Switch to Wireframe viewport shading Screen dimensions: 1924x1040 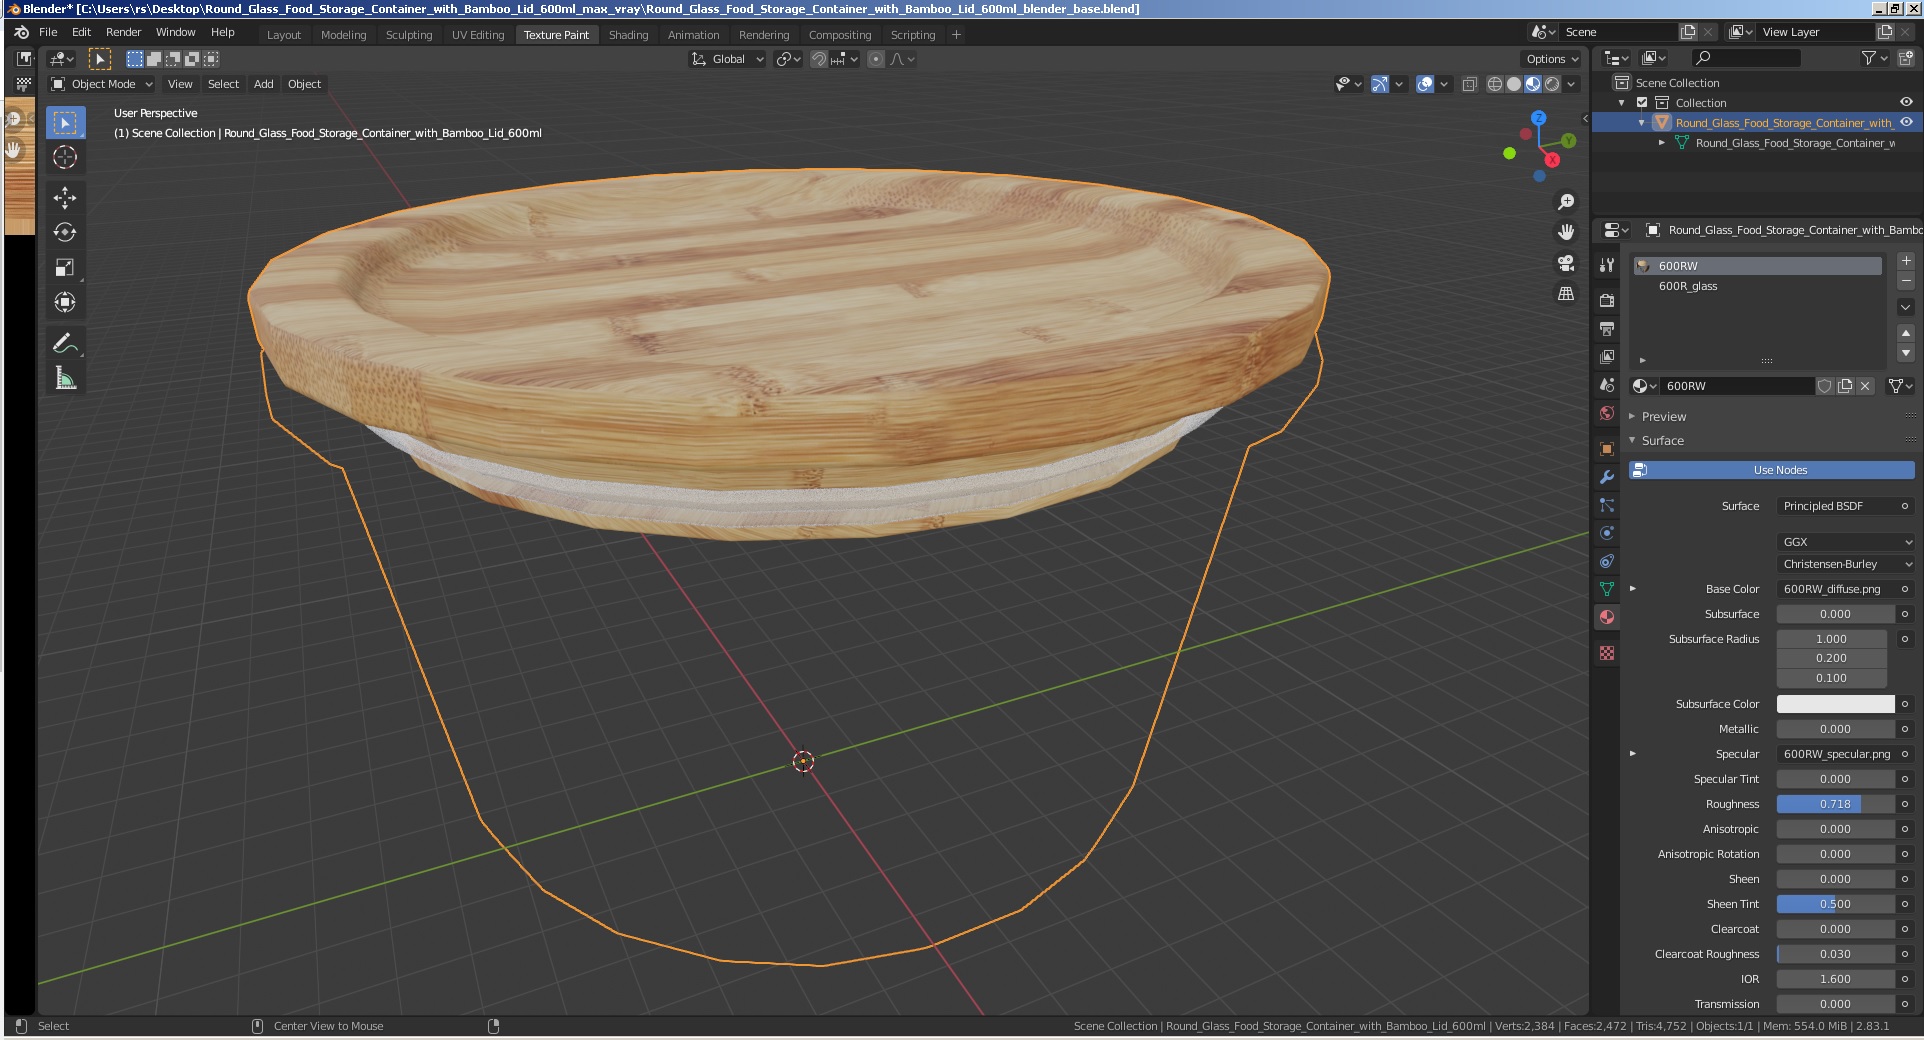coord(1495,84)
